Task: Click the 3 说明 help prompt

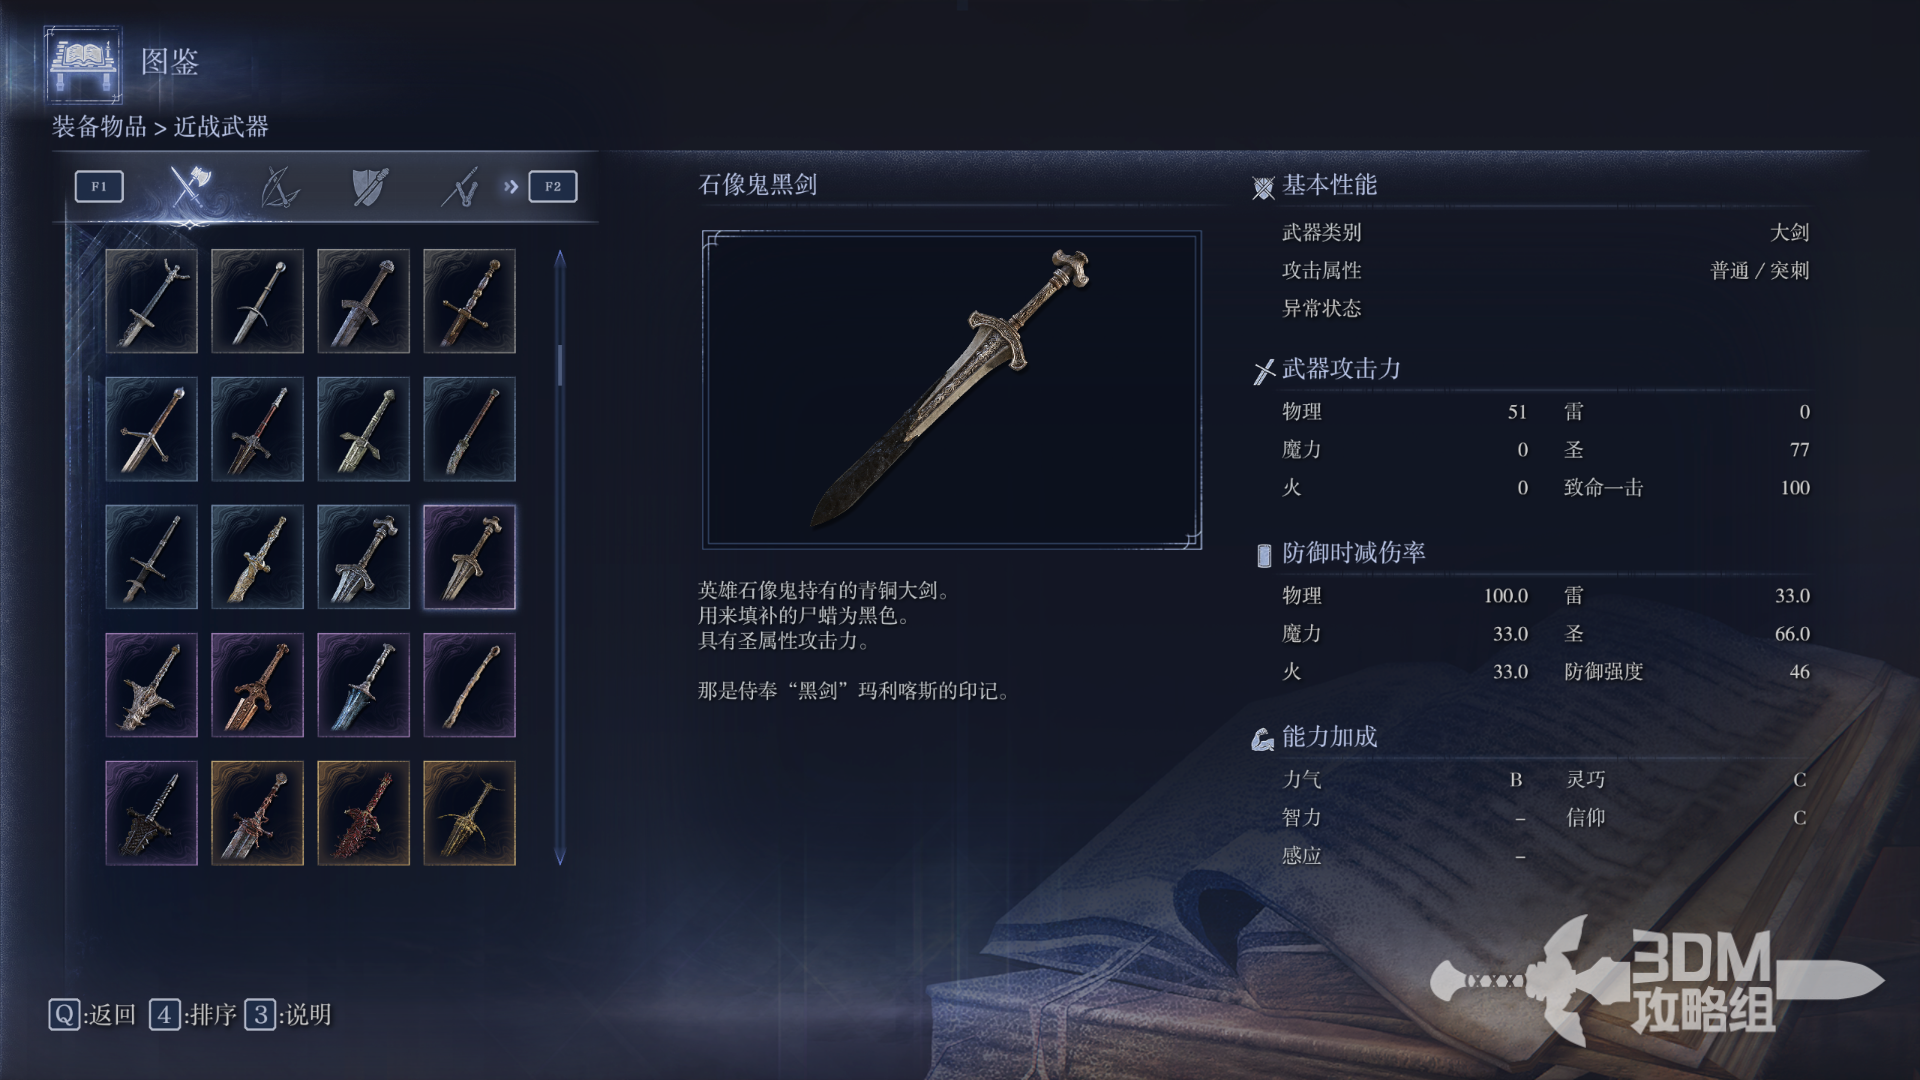Action: (x=288, y=1015)
